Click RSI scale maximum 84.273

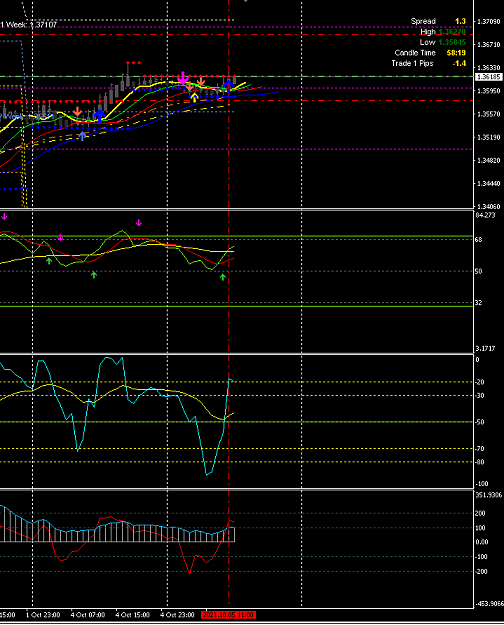coord(485,215)
